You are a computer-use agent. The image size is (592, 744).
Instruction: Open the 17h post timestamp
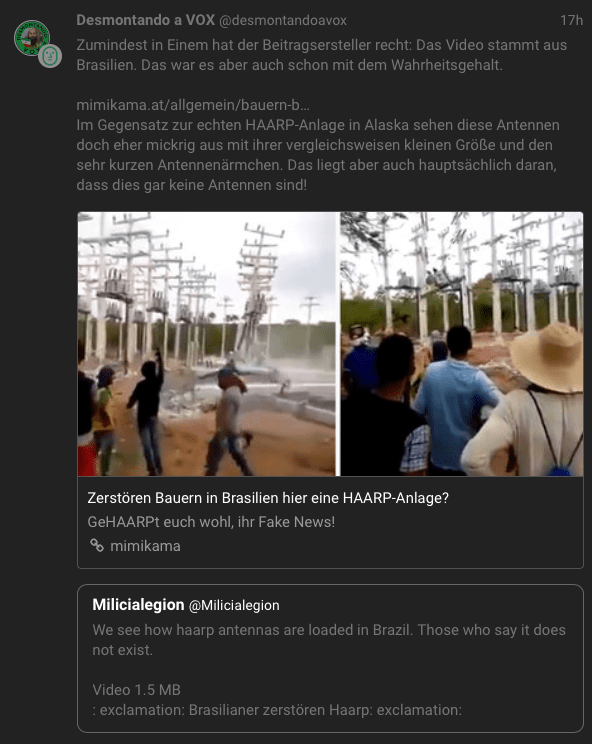[x=571, y=20]
